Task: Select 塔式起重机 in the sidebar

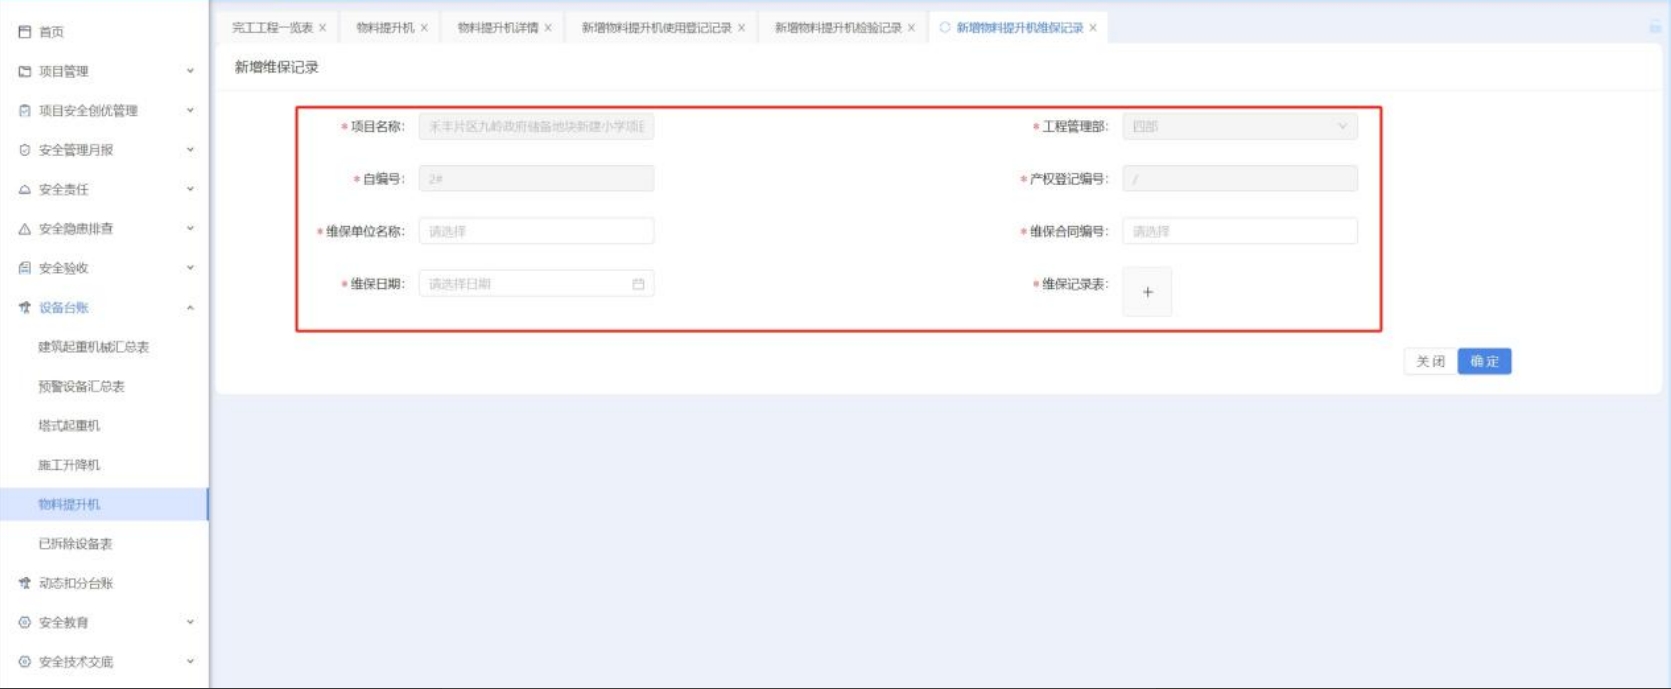Action: (69, 426)
